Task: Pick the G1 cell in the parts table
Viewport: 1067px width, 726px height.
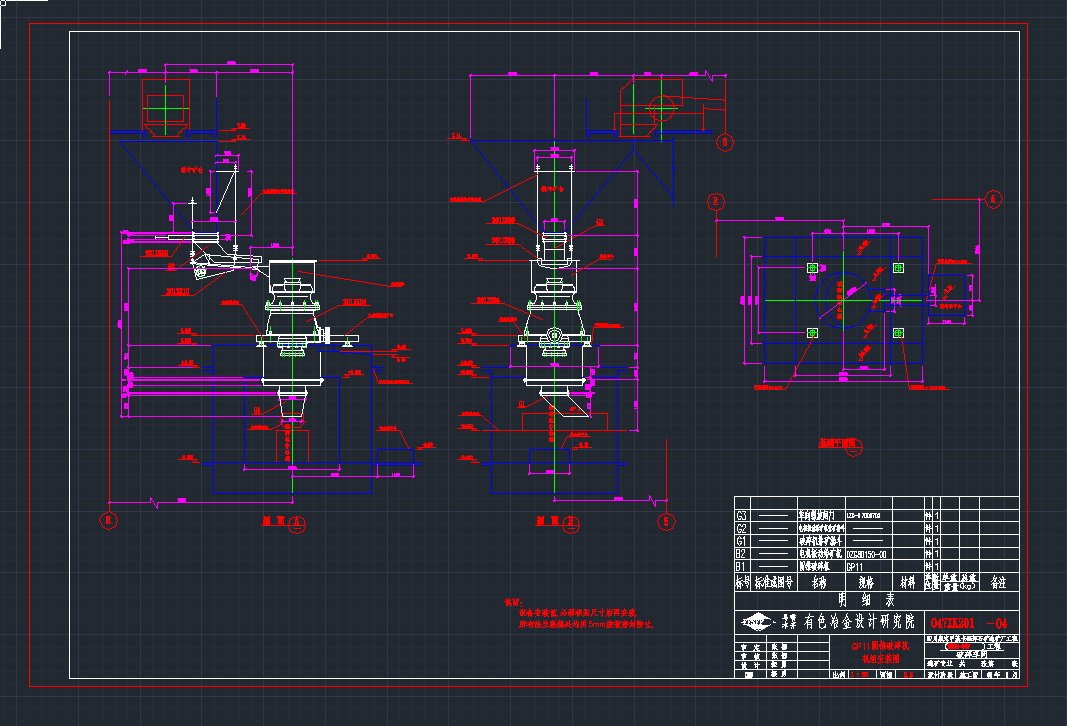Action: pyautogui.click(x=742, y=542)
